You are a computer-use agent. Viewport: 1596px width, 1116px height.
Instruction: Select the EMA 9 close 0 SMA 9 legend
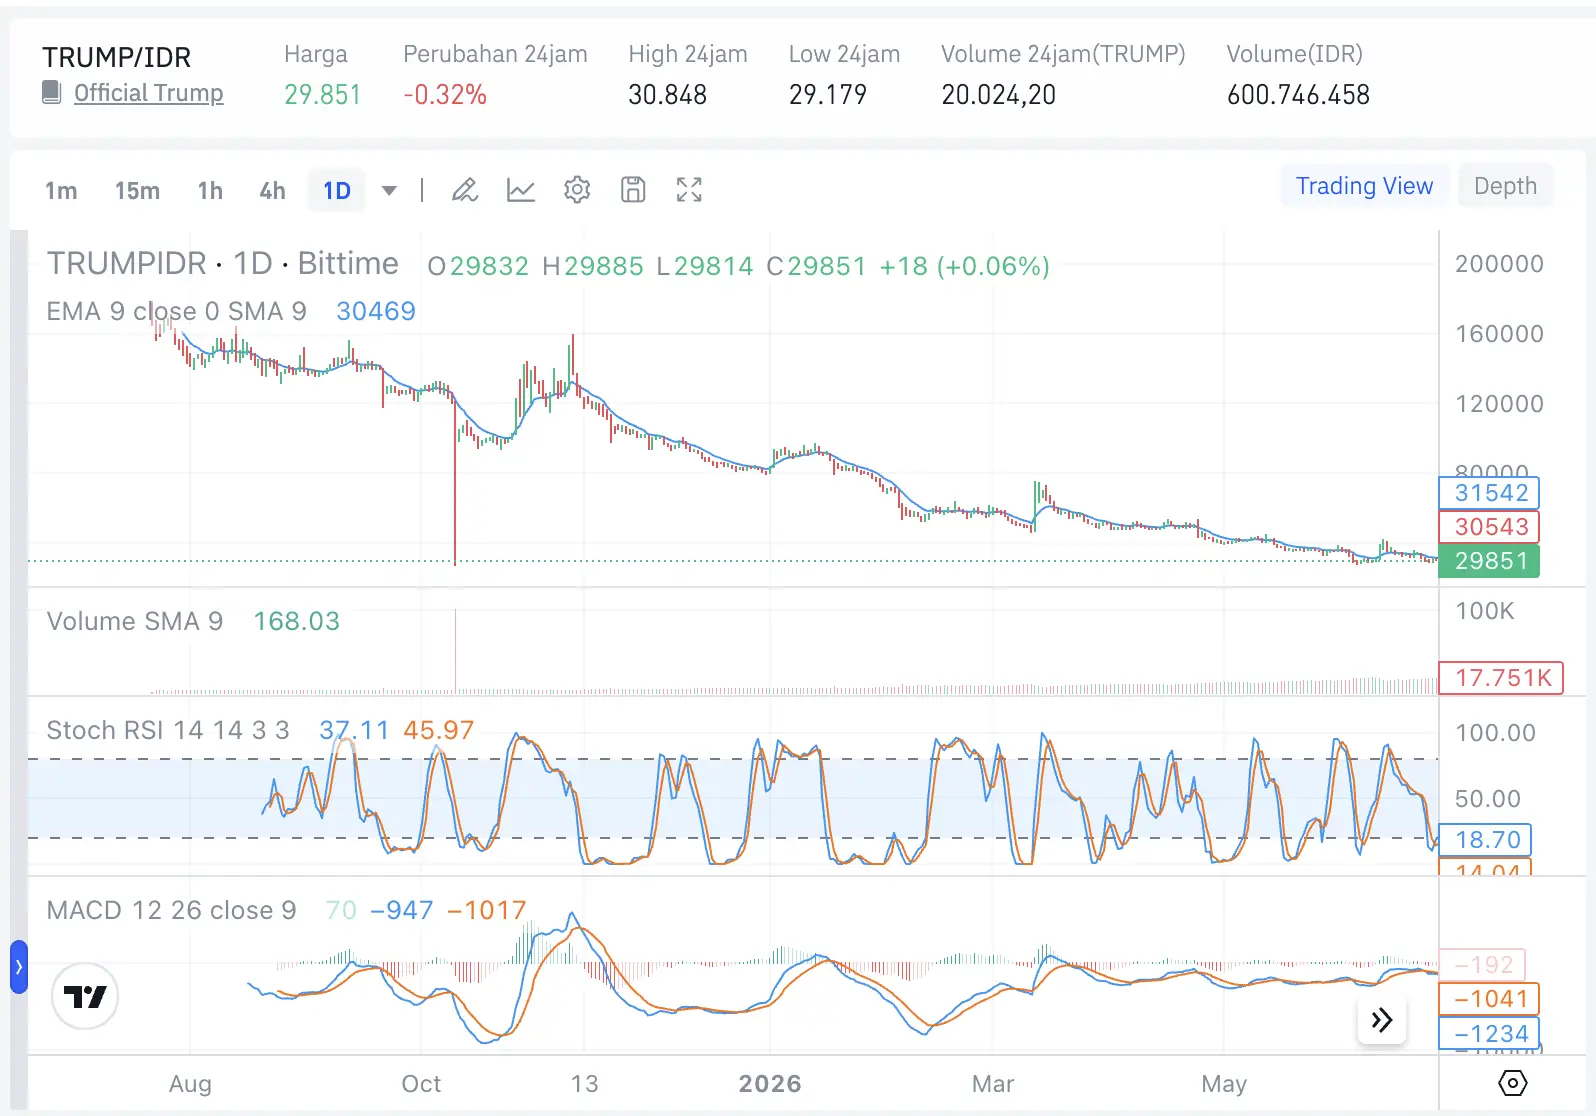point(176,311)
